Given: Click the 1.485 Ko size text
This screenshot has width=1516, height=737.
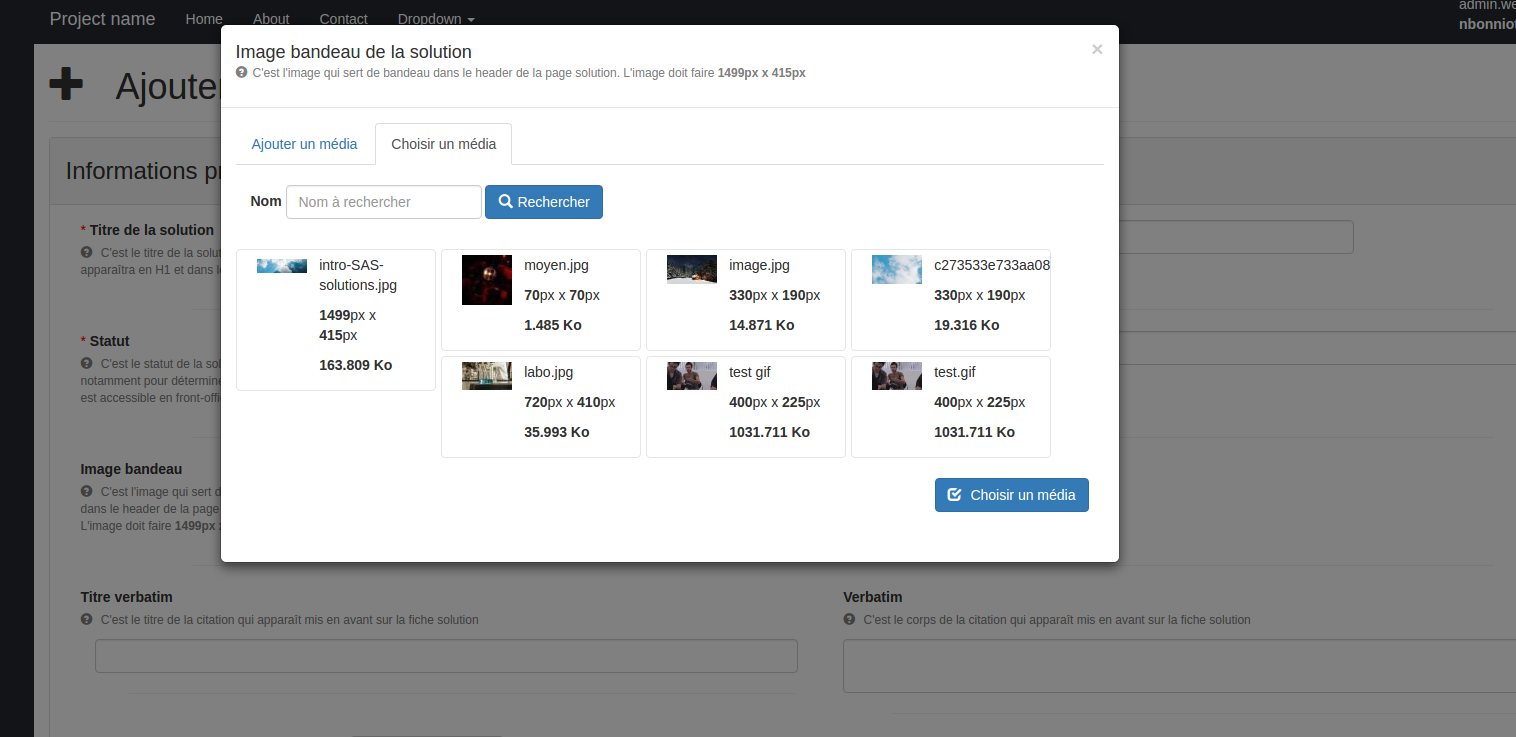Looking at the screenshot, I should coord(553,325).
